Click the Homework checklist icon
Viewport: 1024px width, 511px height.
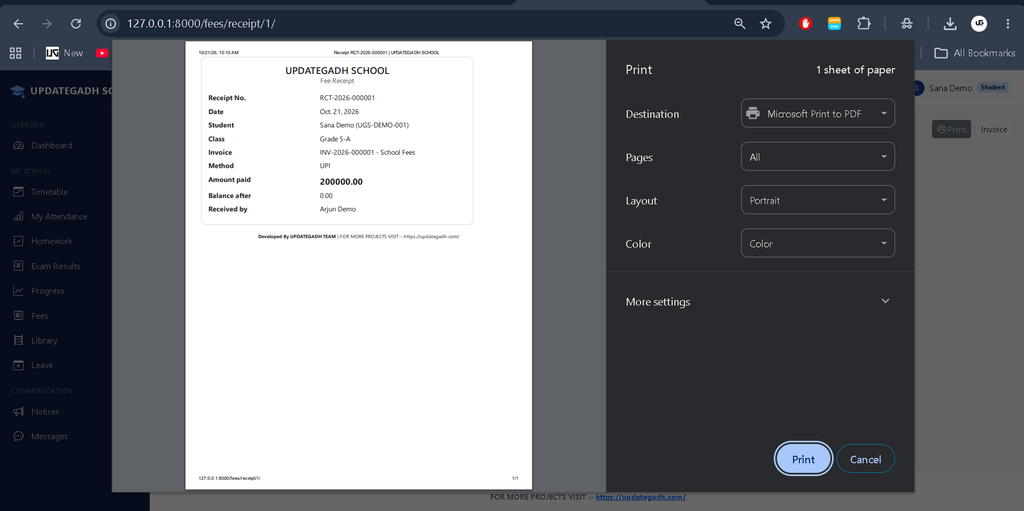coord(18,241)
